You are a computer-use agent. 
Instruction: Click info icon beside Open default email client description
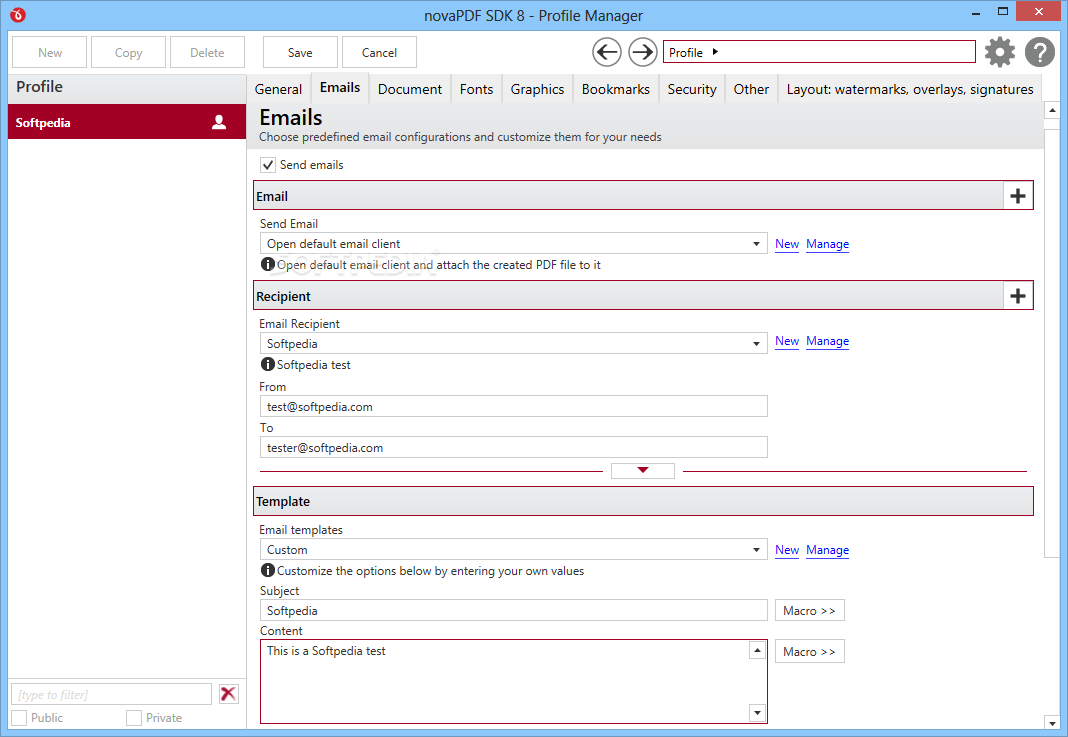tap(268, 264)
